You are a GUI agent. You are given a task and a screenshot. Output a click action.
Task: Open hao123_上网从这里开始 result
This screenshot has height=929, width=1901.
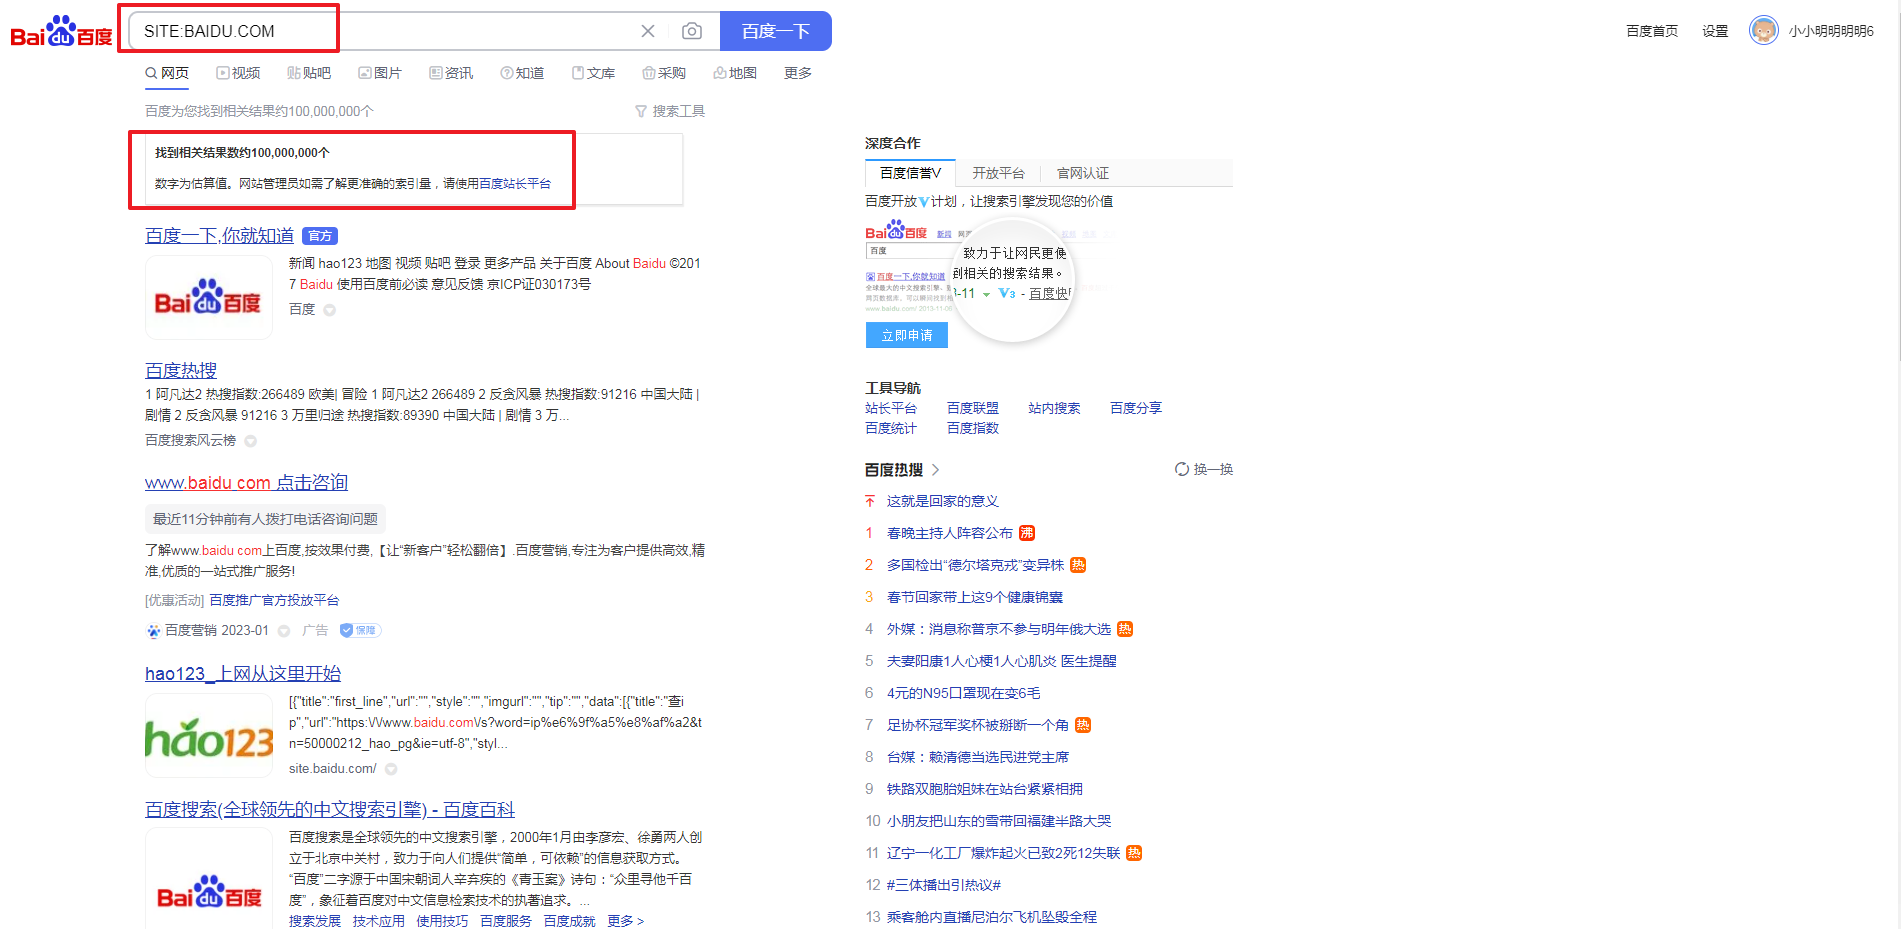point(243,674)
